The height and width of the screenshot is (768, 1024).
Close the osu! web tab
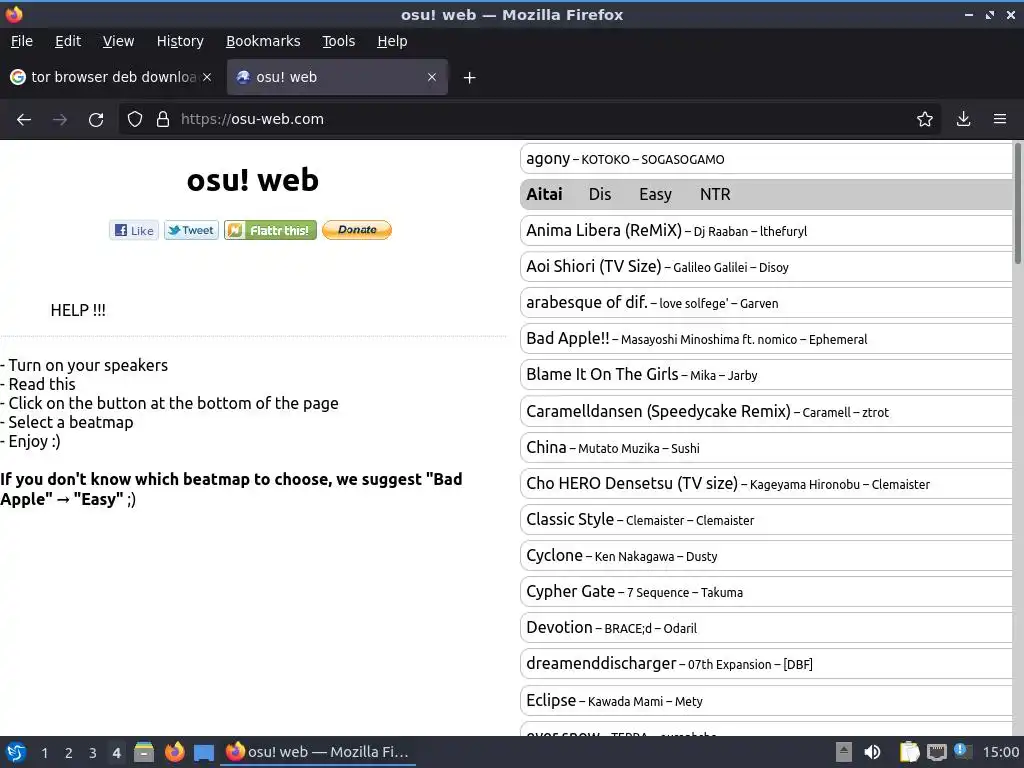point(432,77)
